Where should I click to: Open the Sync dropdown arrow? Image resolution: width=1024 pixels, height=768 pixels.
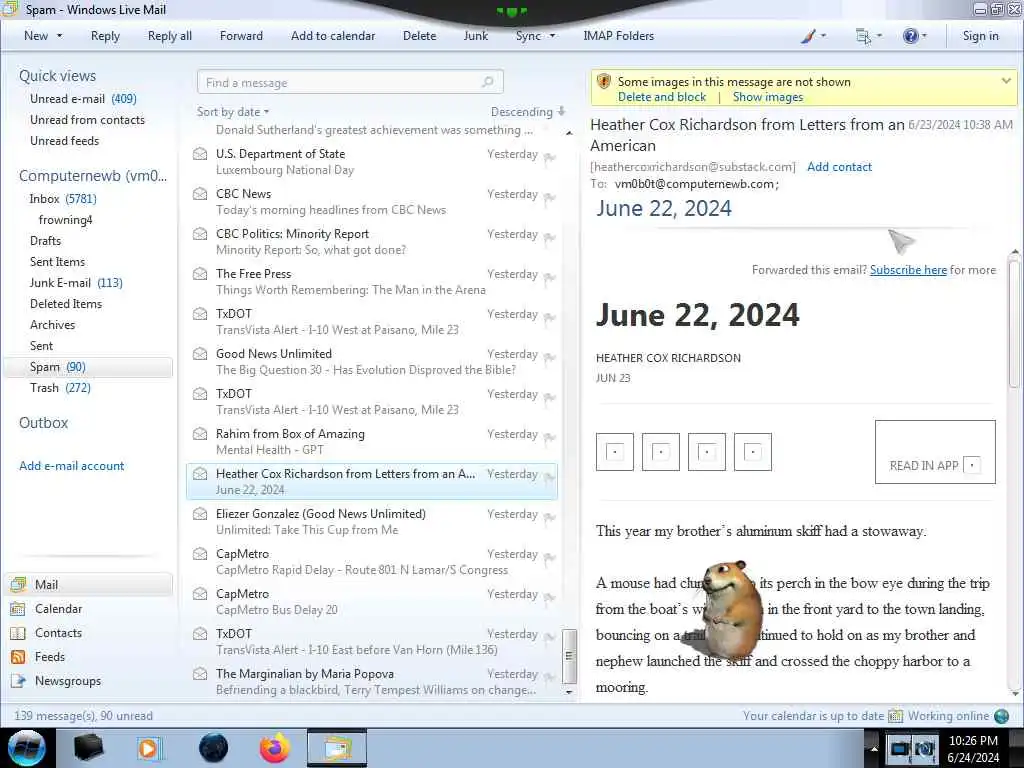point(552,36)
